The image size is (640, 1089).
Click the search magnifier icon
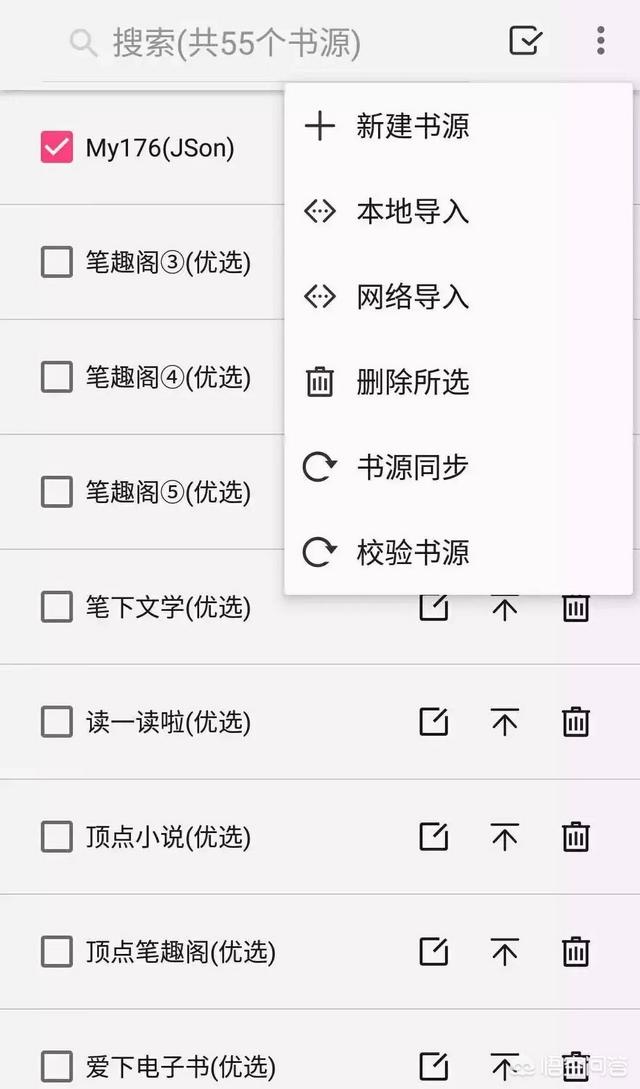pos(83,43)
